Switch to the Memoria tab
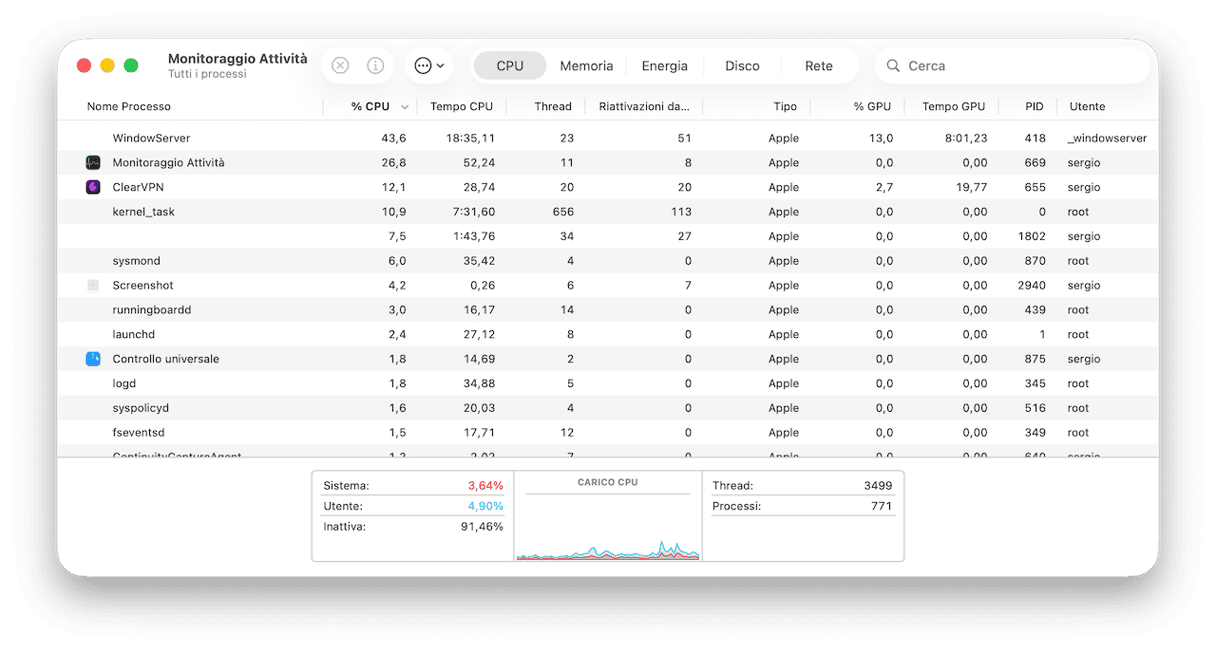Screen dimensions: 1216x652 click(x=586, y=65)
